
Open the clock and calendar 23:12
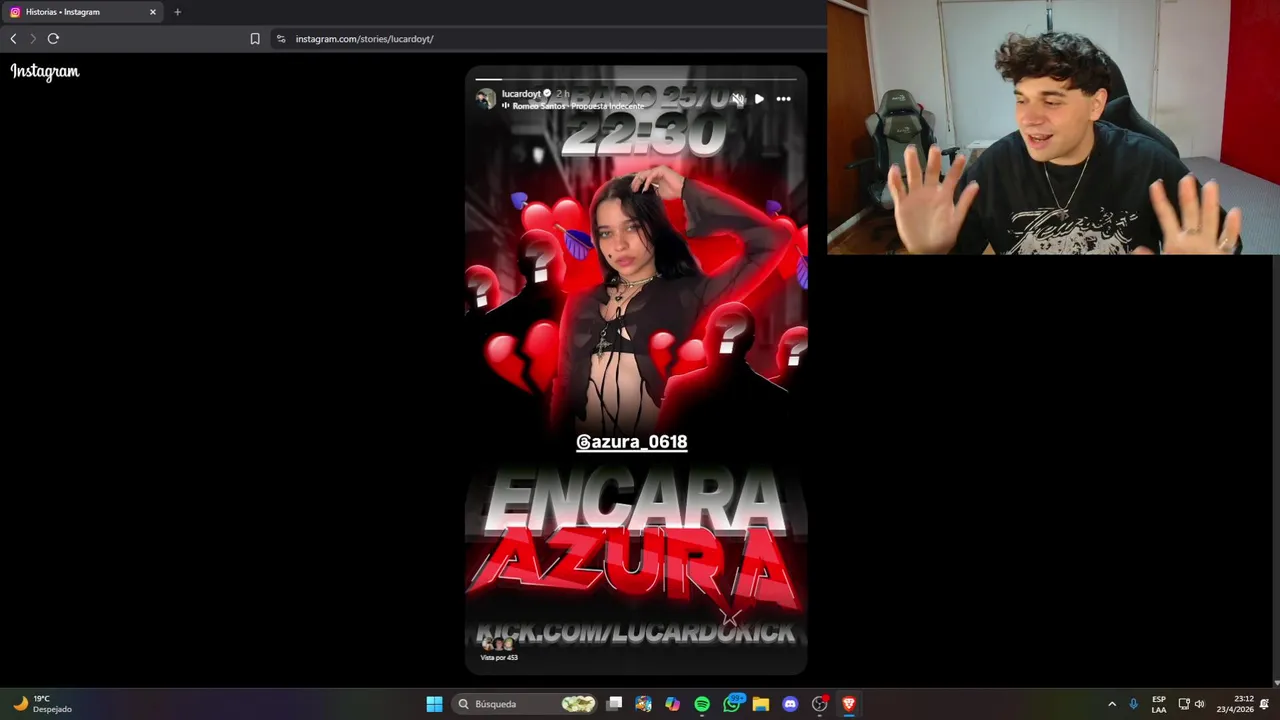tap(1235, 704)
